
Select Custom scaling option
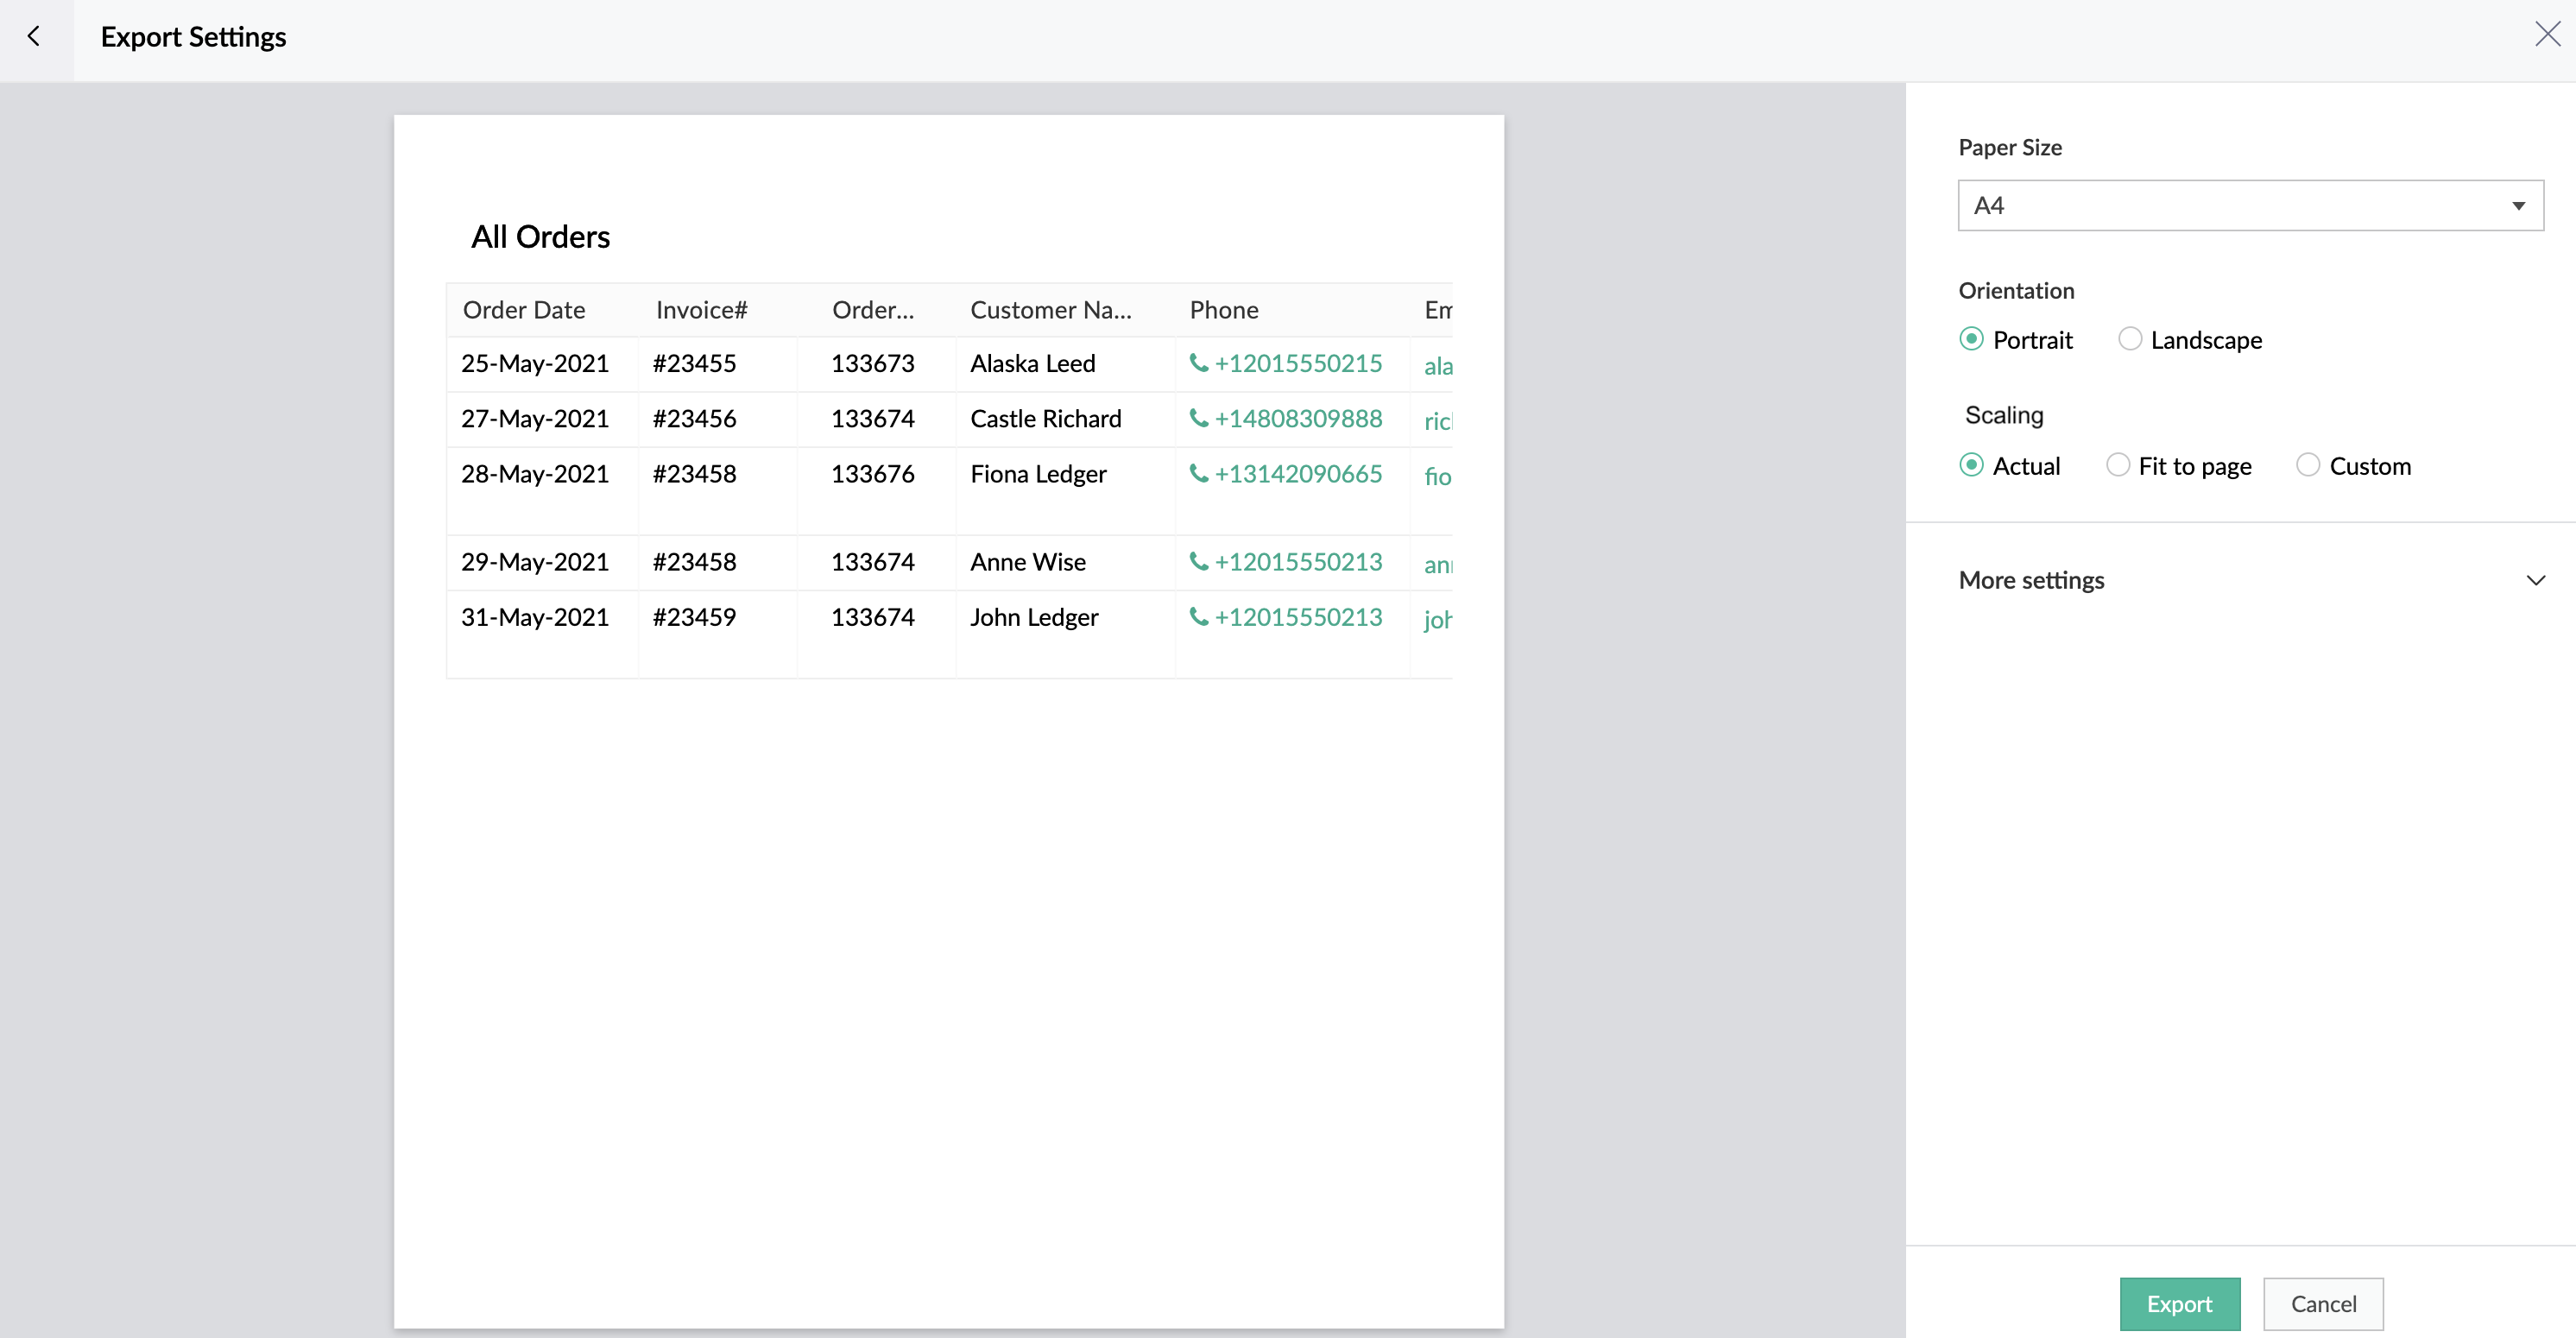2307,465
